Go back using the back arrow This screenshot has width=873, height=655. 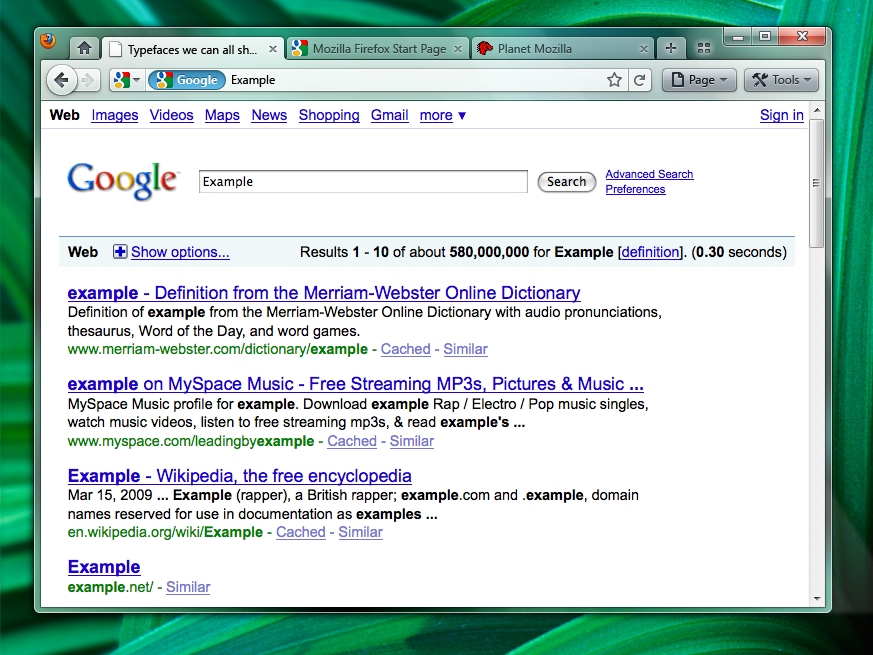[60, 80]
